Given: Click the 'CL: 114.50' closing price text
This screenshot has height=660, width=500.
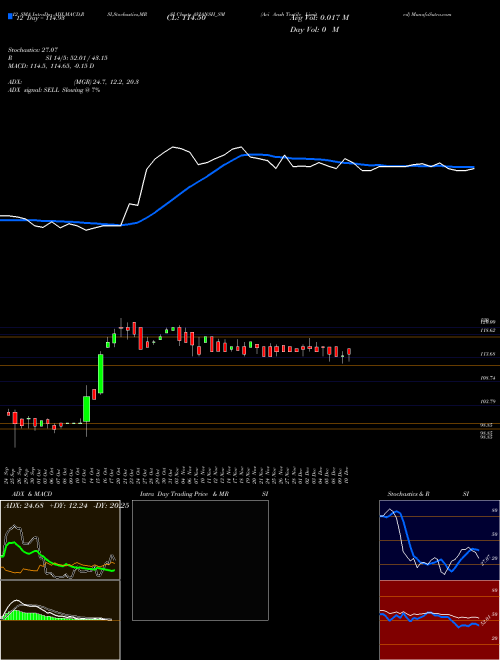Looking at the screenshot, I should tap(186, 18).
